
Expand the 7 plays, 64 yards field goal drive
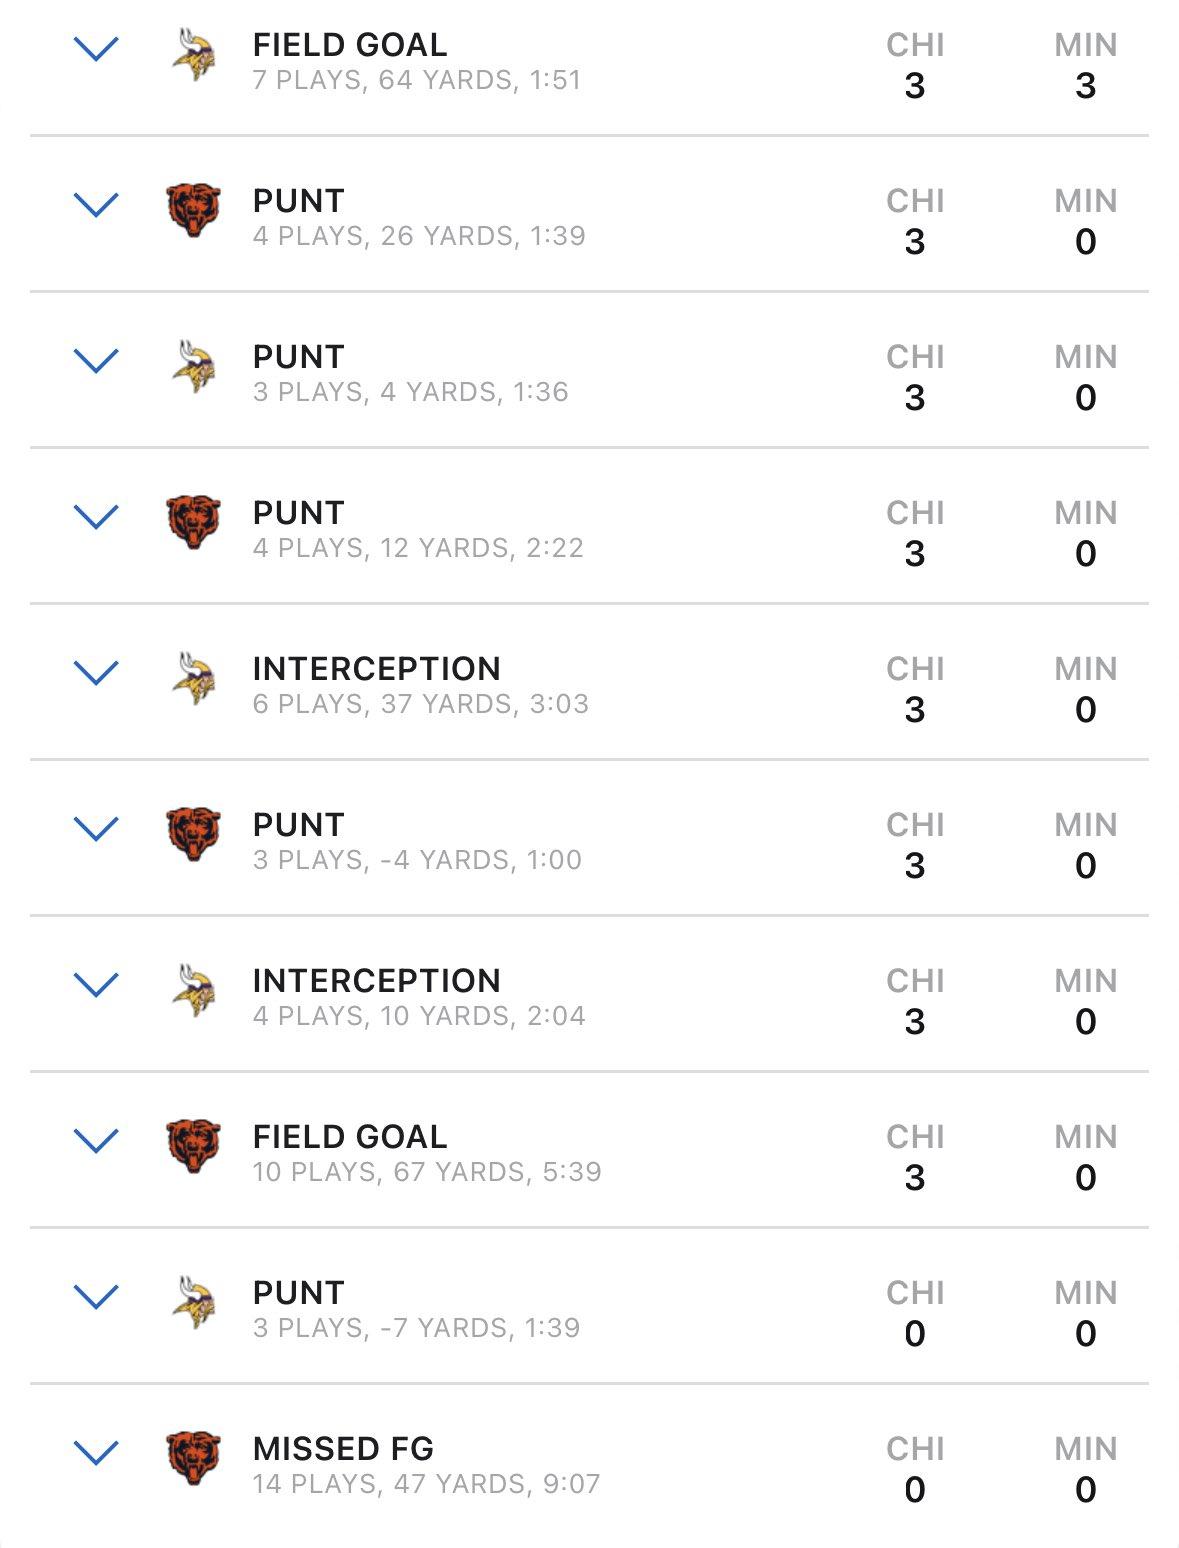click(x=97, y=49)
